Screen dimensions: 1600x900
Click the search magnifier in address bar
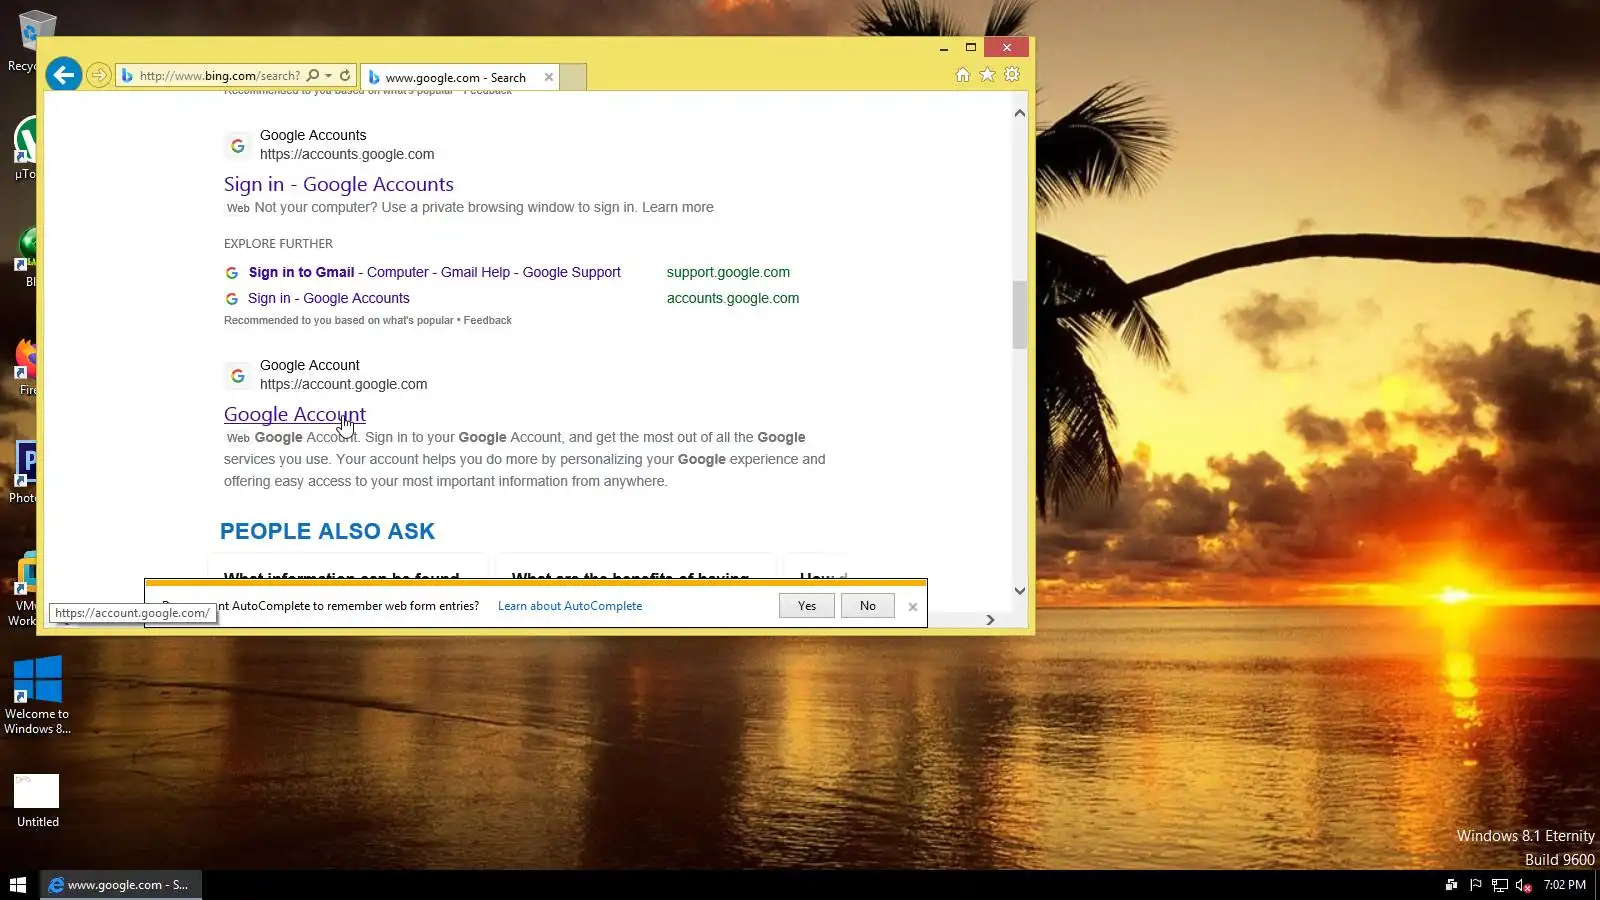pos(313,75)
